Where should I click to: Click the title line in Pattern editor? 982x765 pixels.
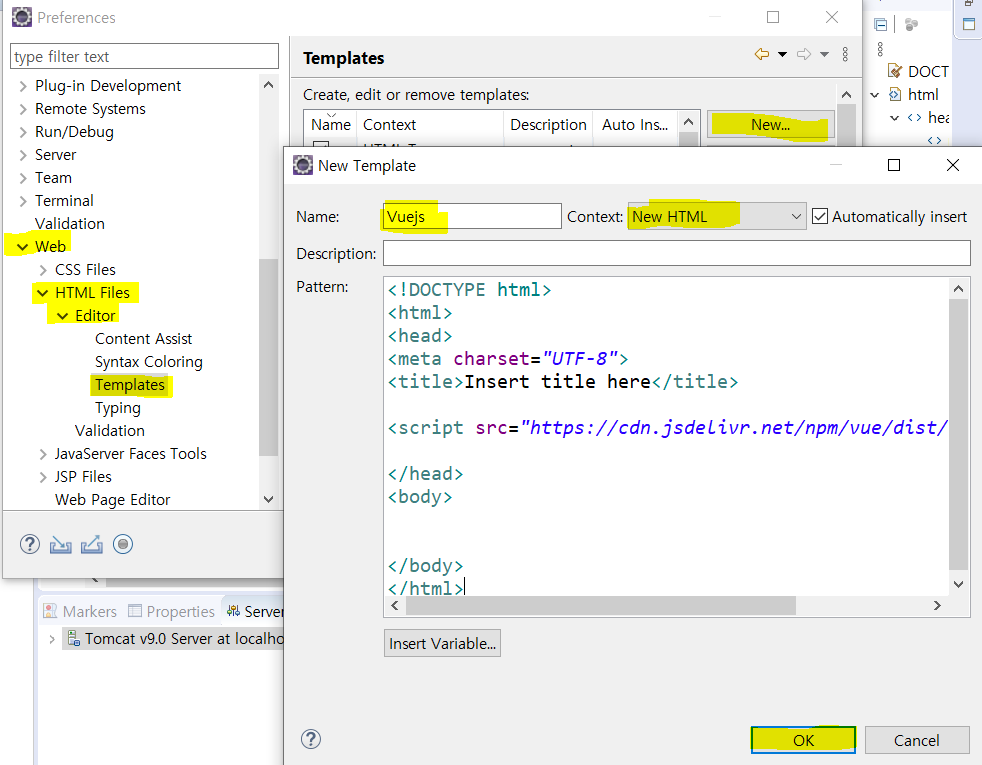tap(562, 382)
